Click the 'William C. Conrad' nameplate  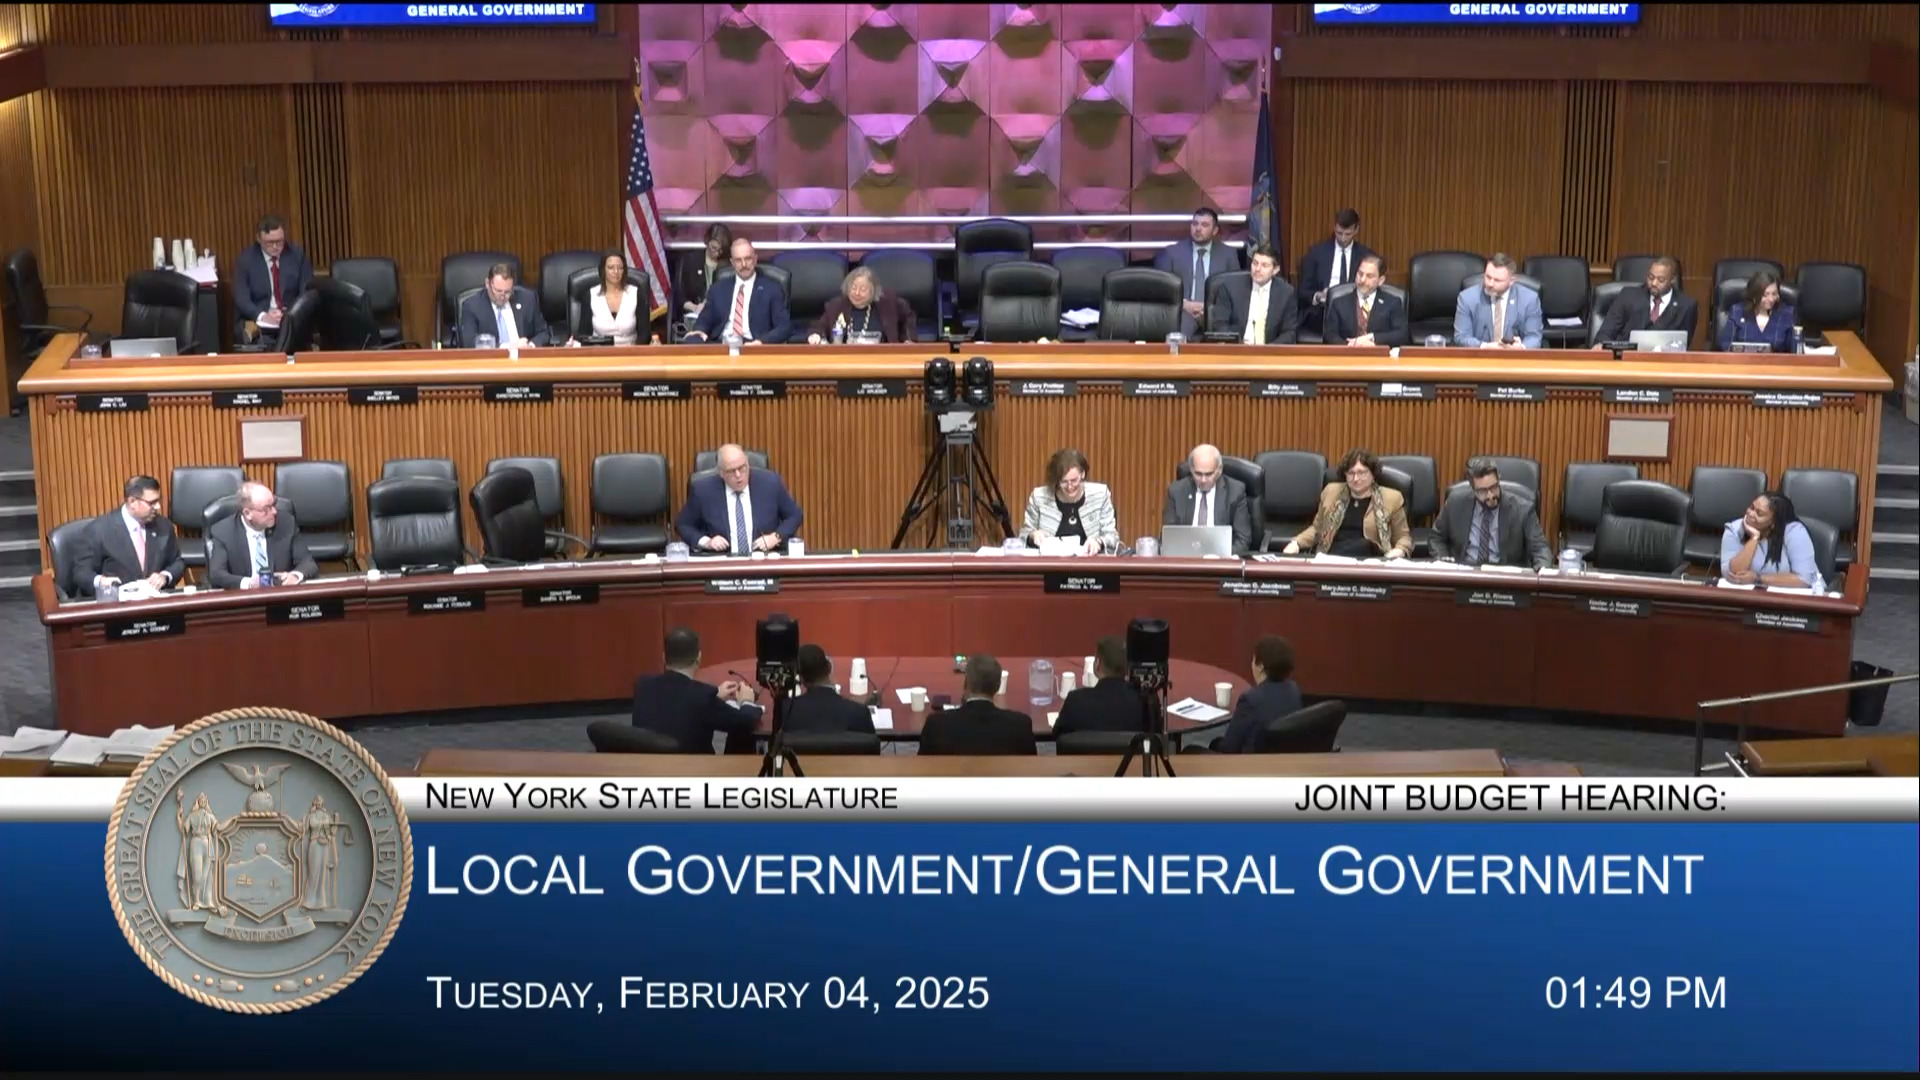(741, 584)
